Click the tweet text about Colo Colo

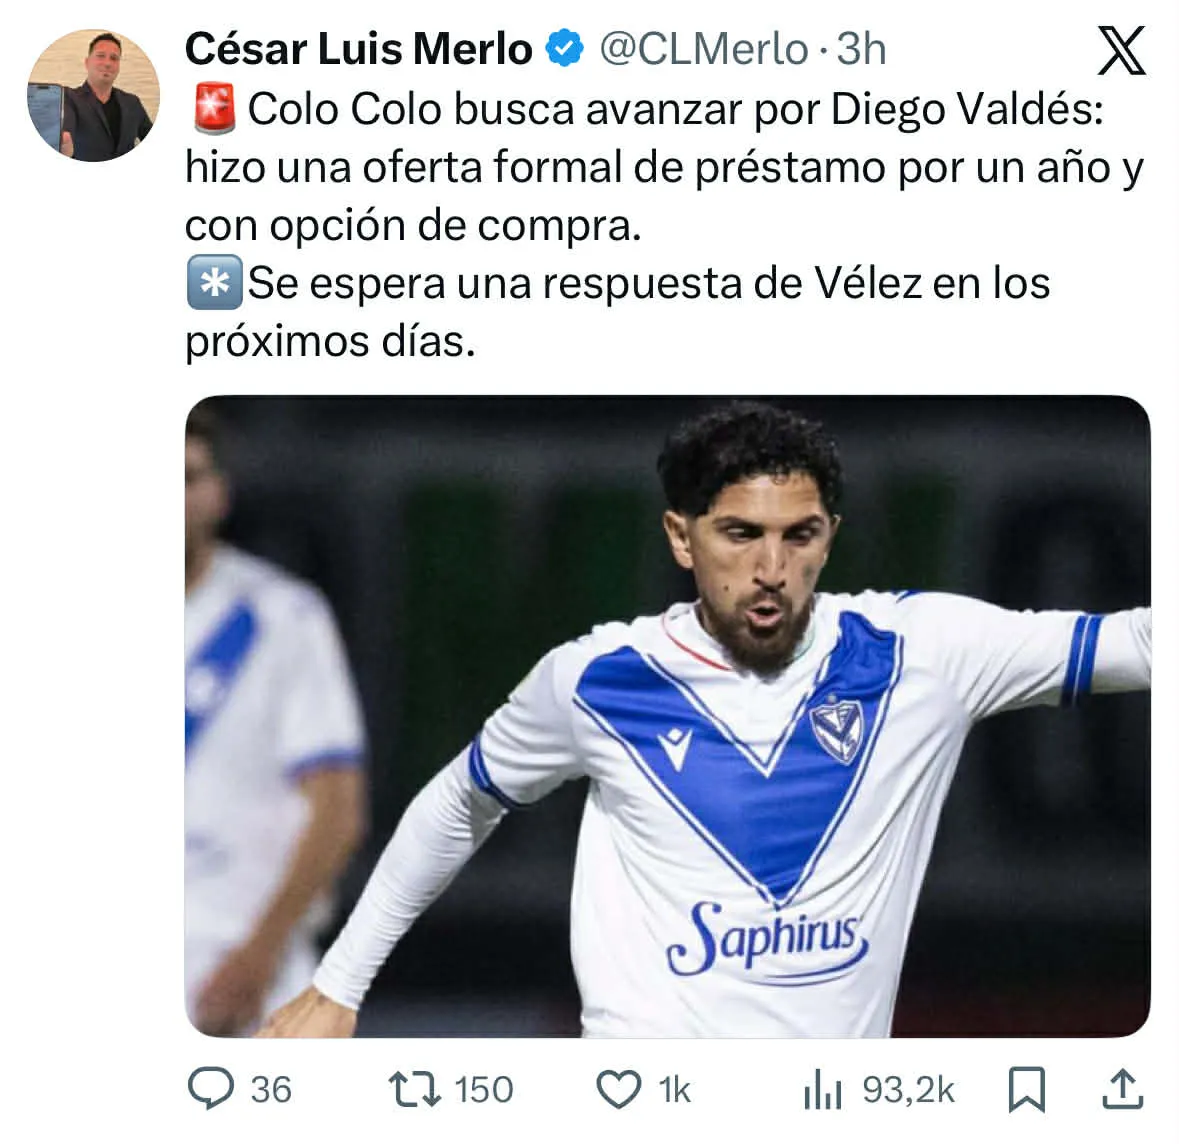pos(665,225)
